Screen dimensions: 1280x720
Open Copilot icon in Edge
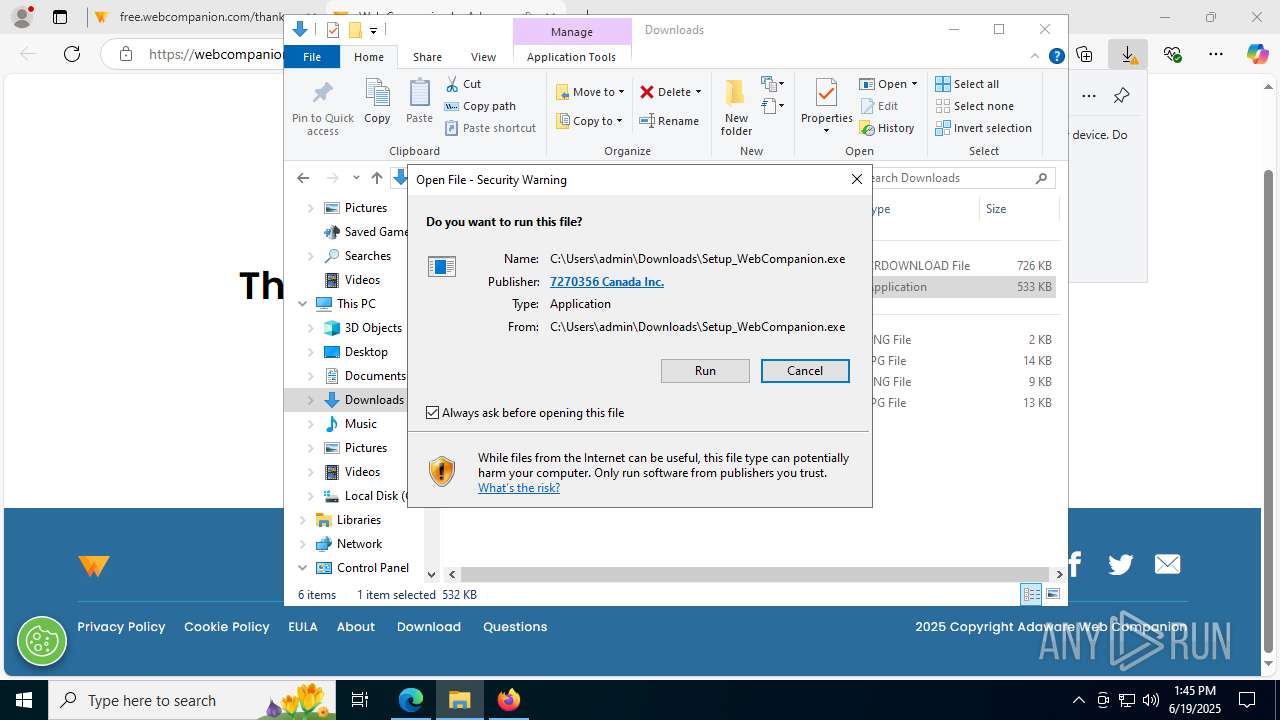(x=1258, y=54)
